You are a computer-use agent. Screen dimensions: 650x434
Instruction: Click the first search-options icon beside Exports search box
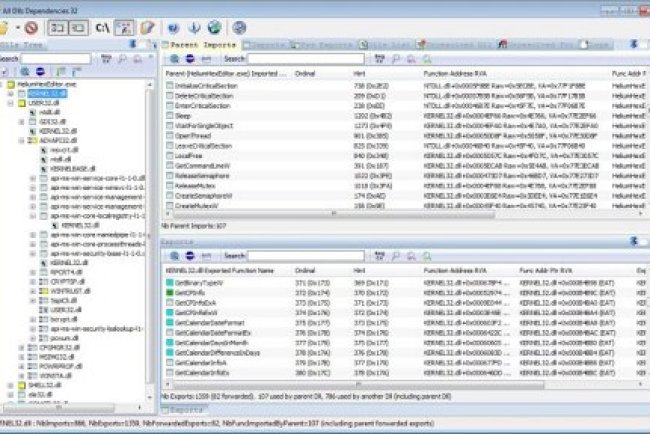pyautogui.click(x=379, y=256)
